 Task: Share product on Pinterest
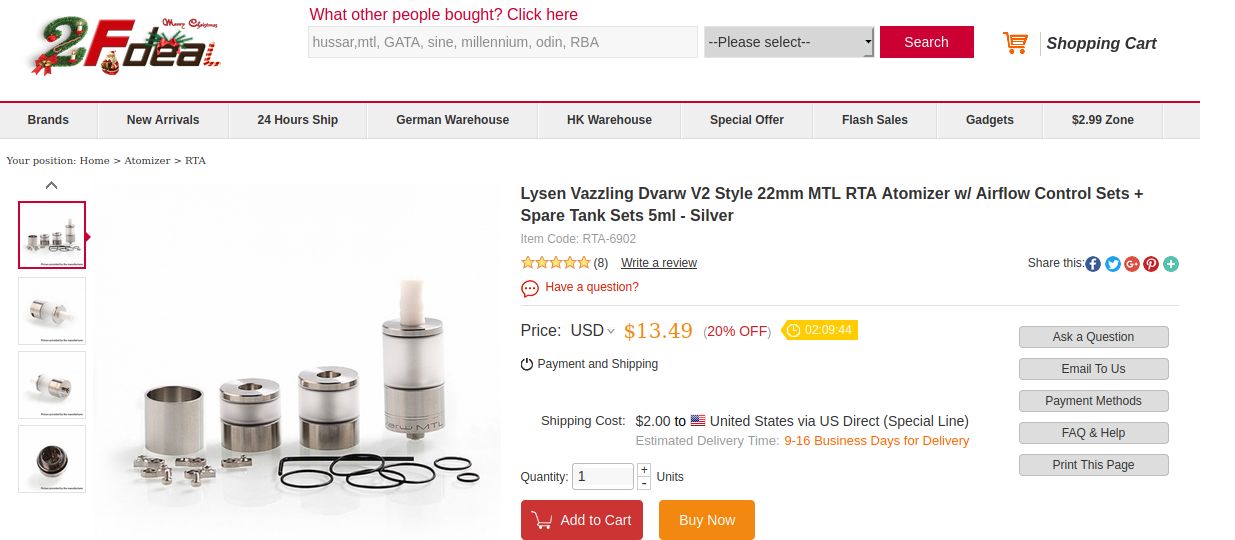[x=1151, y=264]
